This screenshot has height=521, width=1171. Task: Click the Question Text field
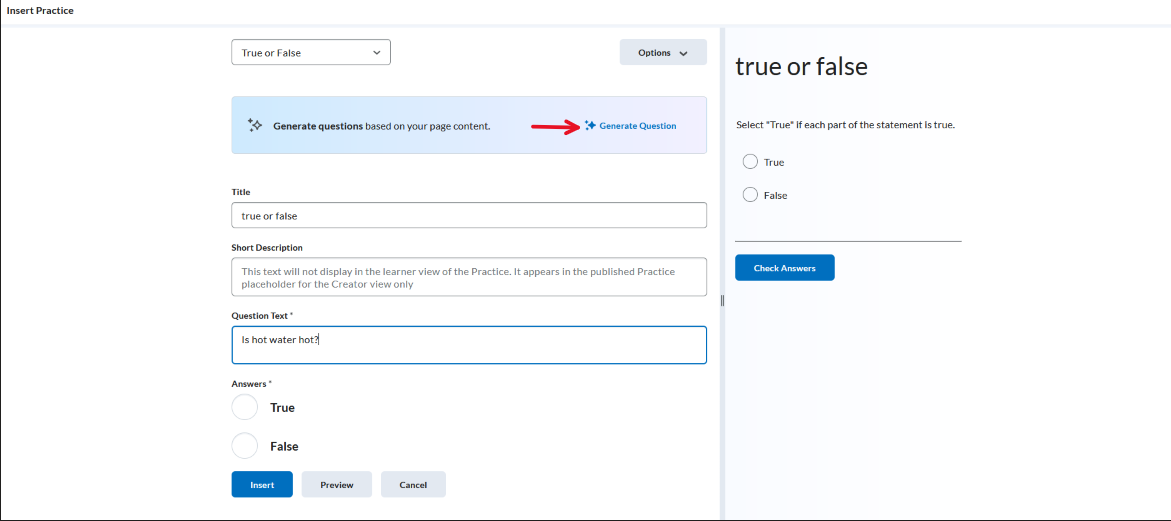click(x=469, y=345)
